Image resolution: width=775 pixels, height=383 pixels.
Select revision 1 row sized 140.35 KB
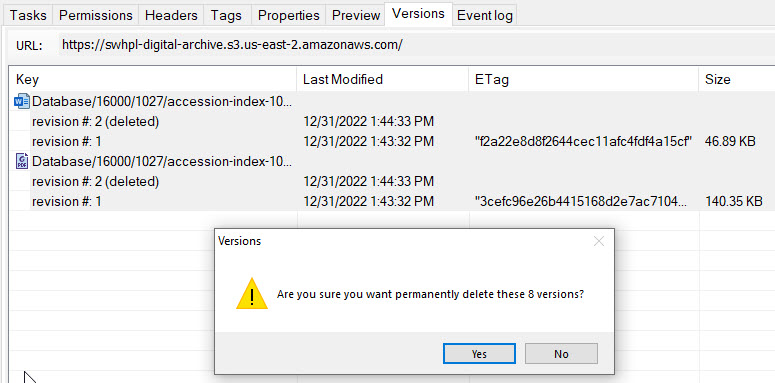[392, 201]
